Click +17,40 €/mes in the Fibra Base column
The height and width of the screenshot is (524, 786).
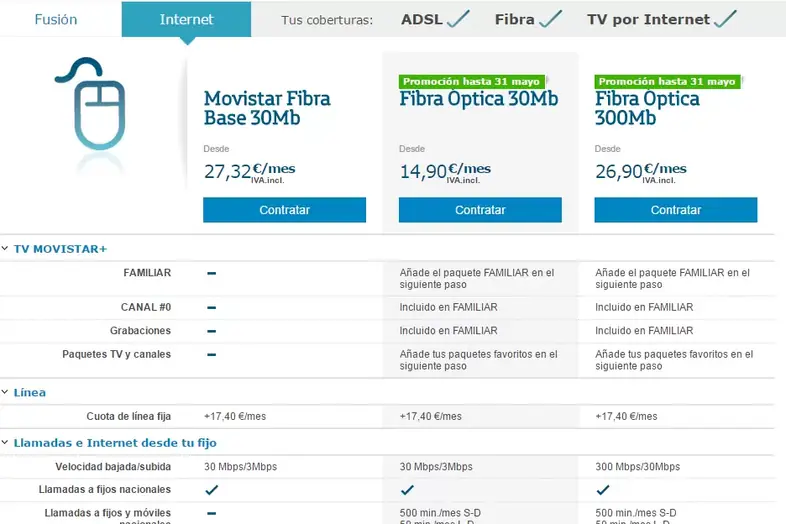click(x=235, y=416)
